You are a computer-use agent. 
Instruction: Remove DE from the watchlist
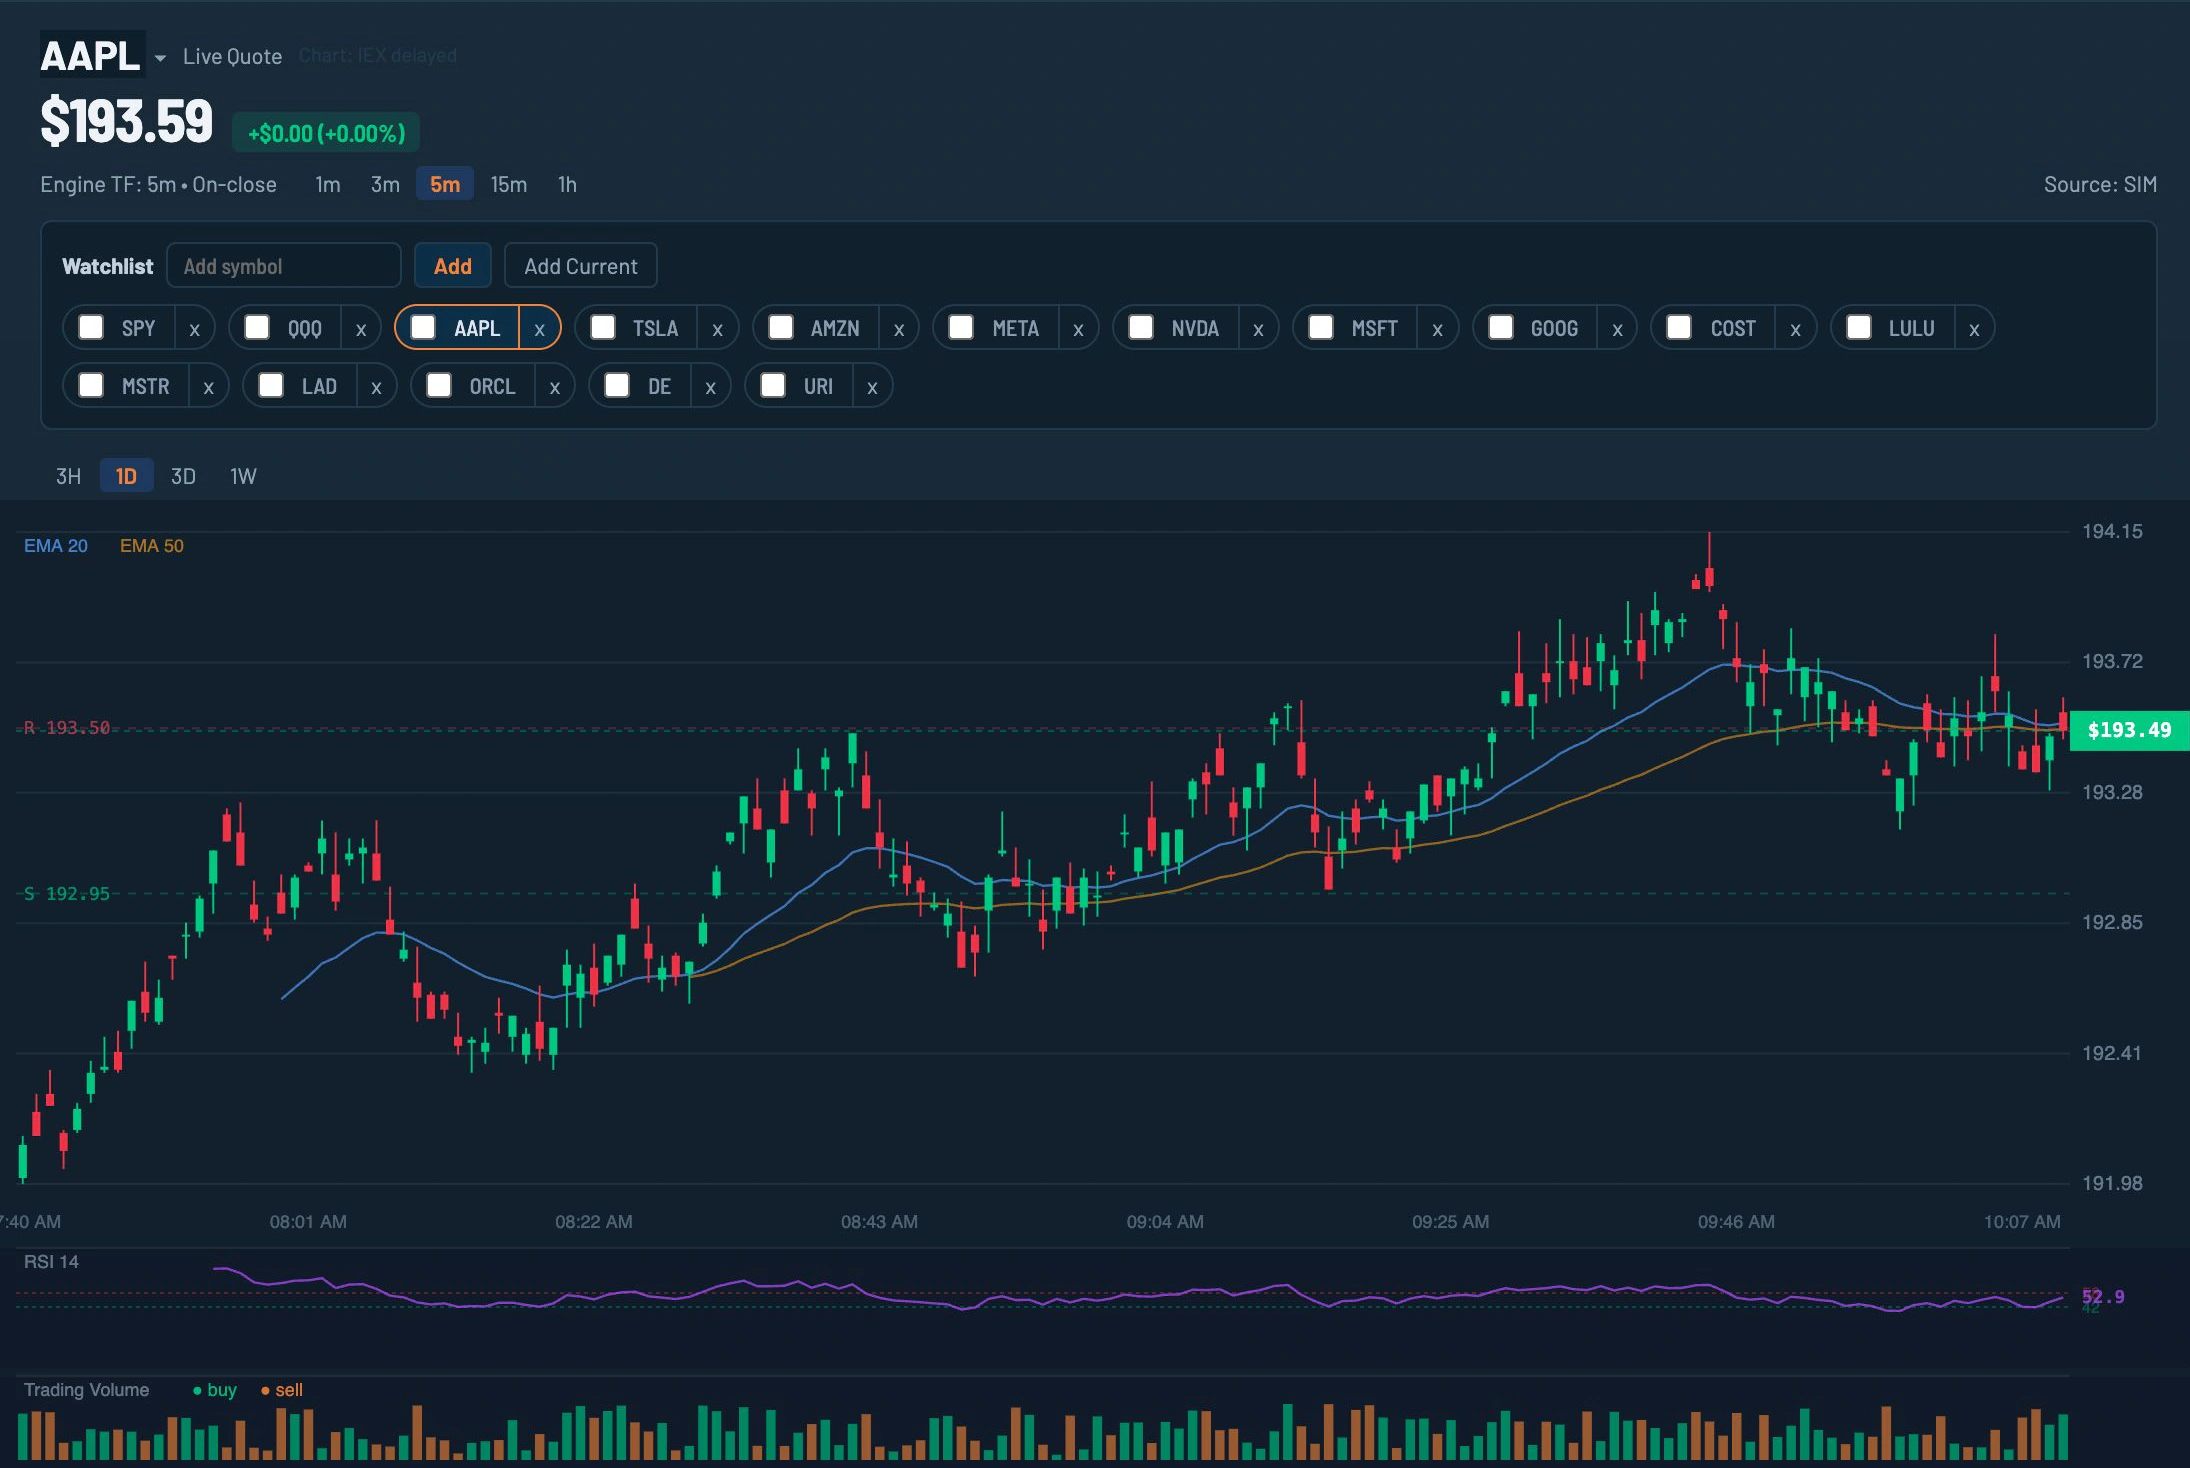[x=710, y=387]
